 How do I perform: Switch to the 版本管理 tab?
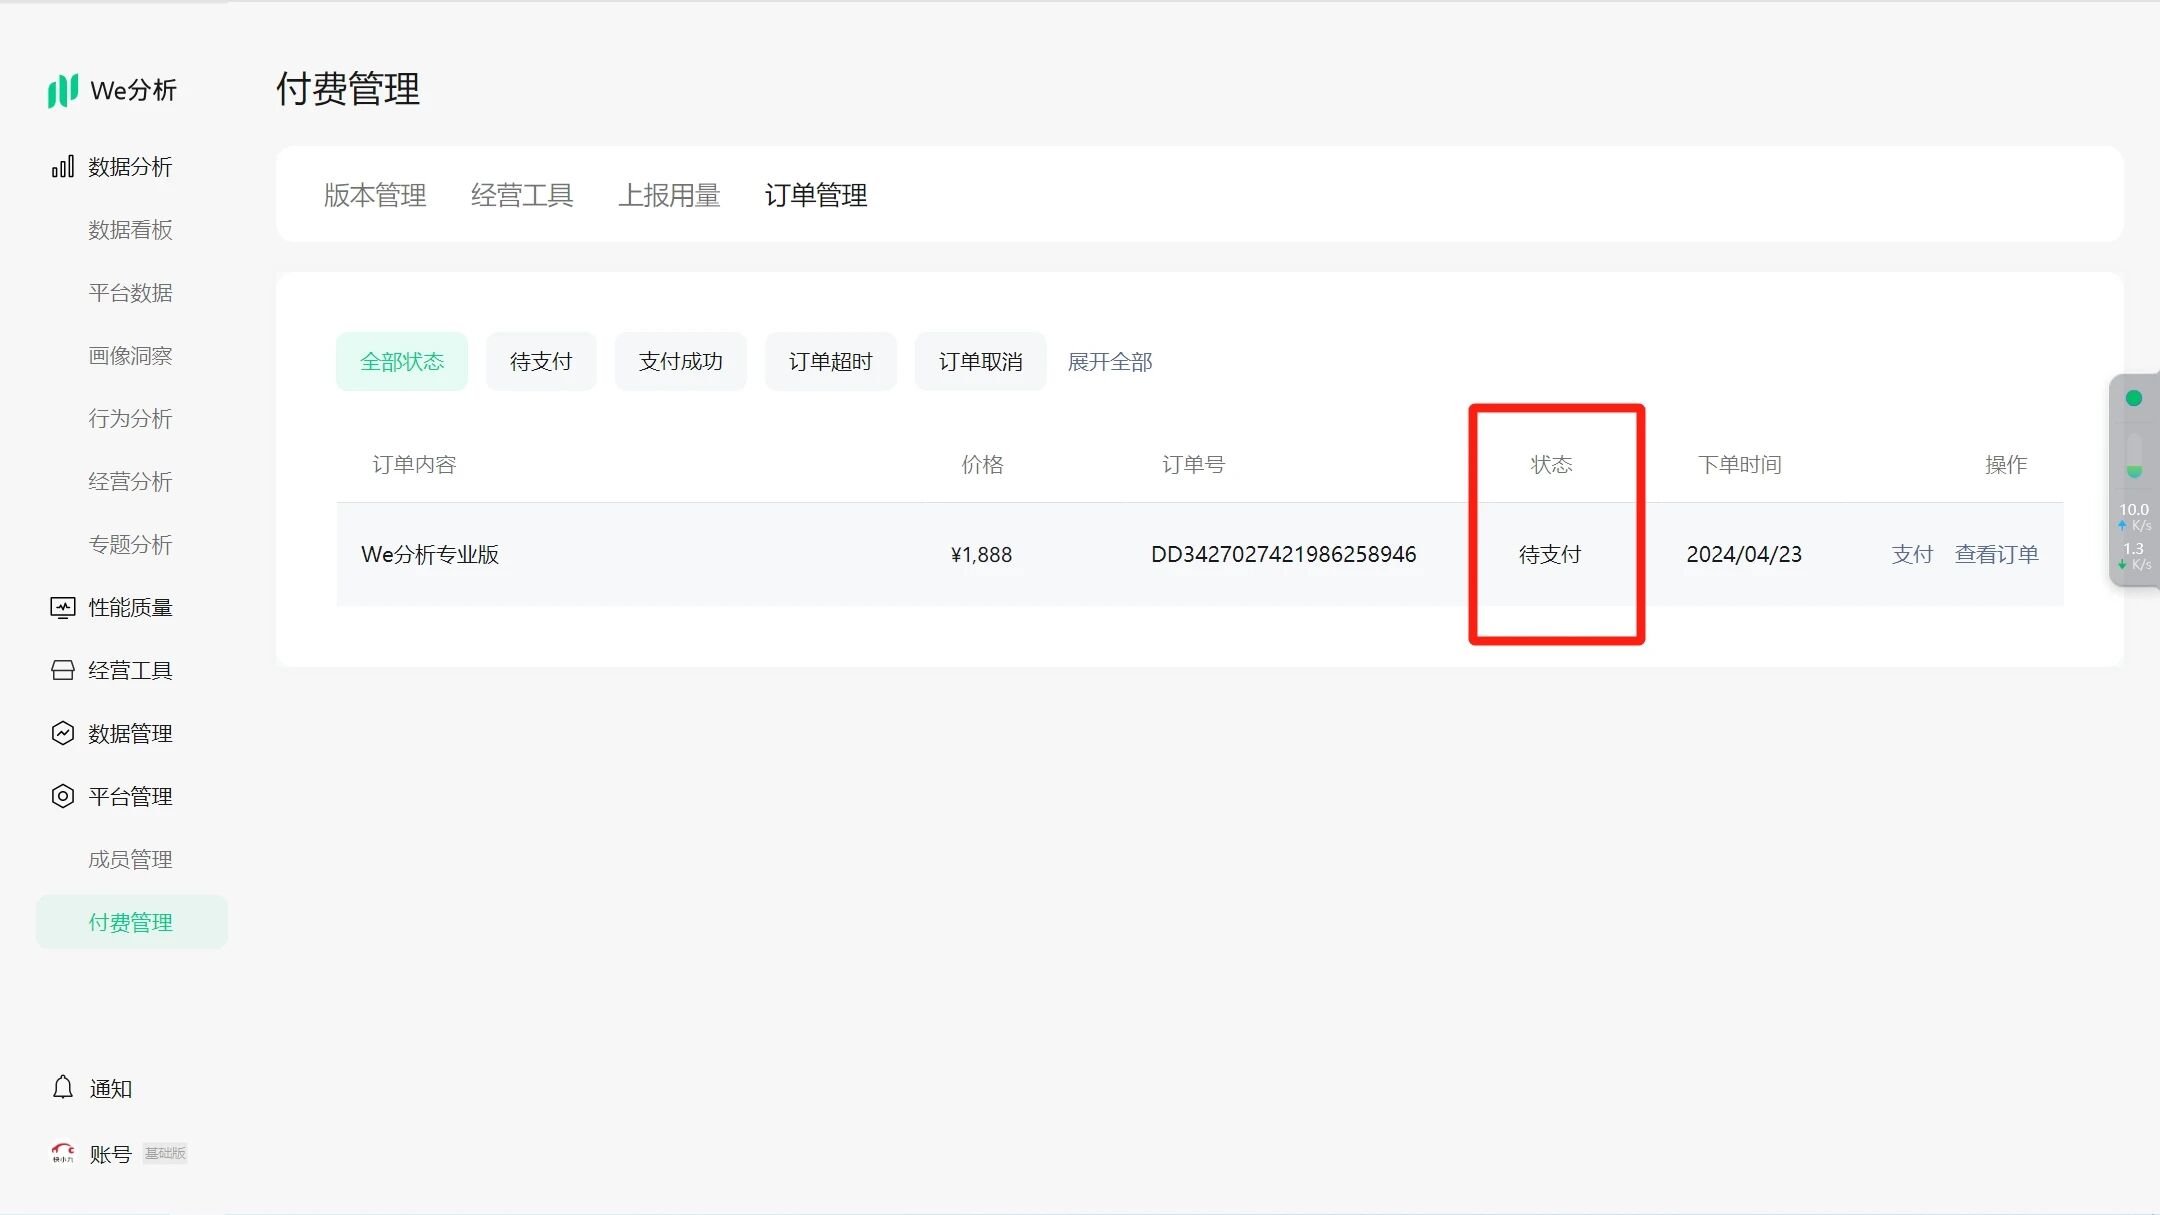tap(375, 195)
